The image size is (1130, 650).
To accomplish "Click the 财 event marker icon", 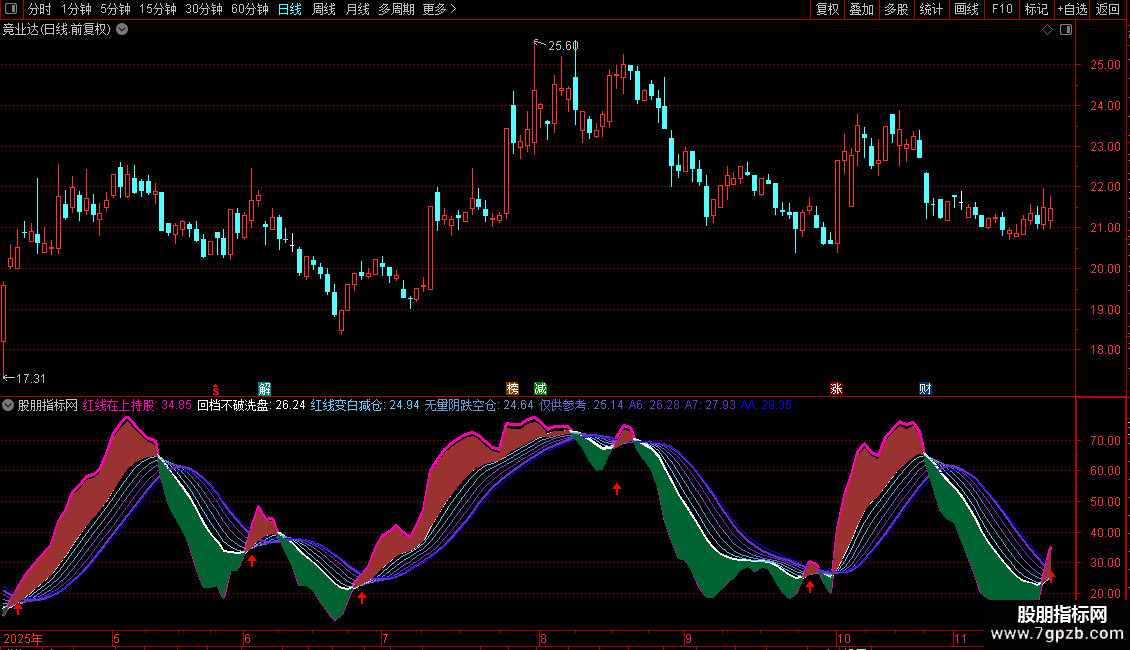I will (x=925, y=389).
